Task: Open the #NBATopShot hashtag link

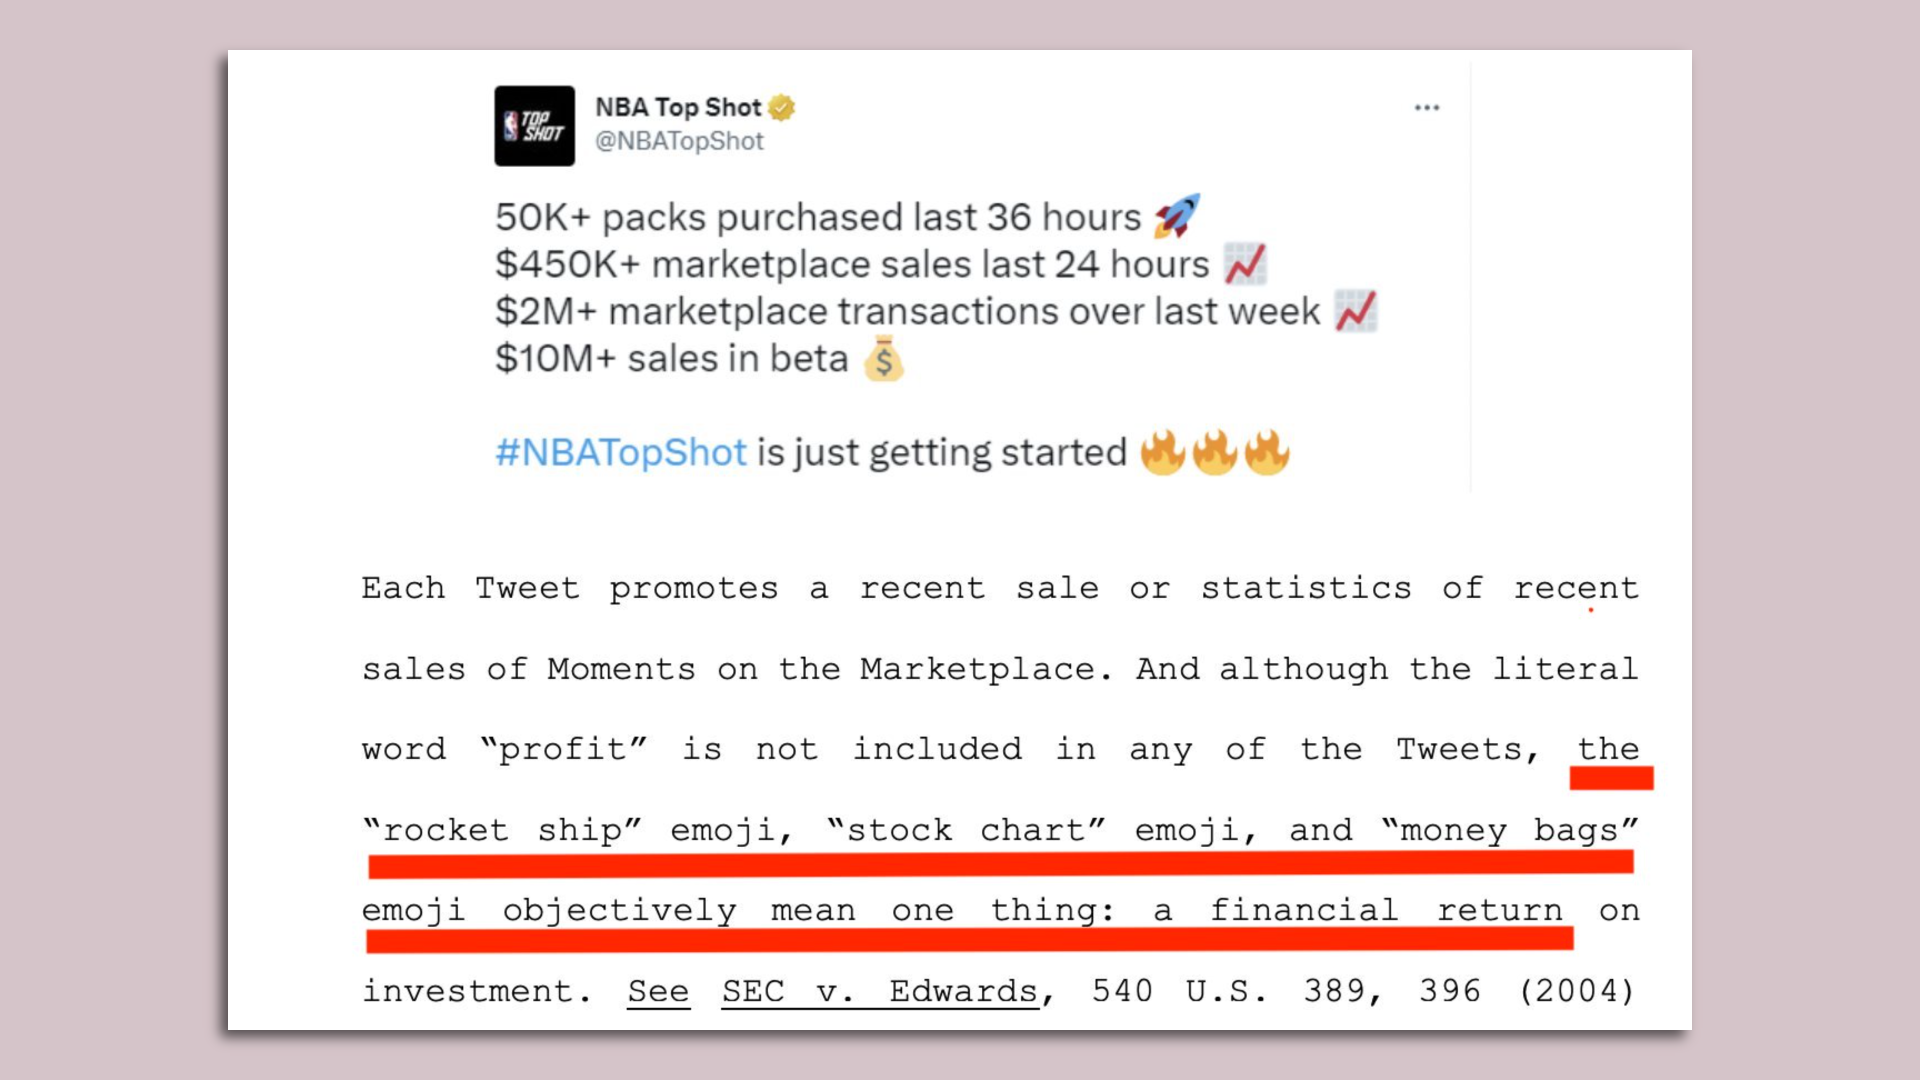Action: click(621, 453)
